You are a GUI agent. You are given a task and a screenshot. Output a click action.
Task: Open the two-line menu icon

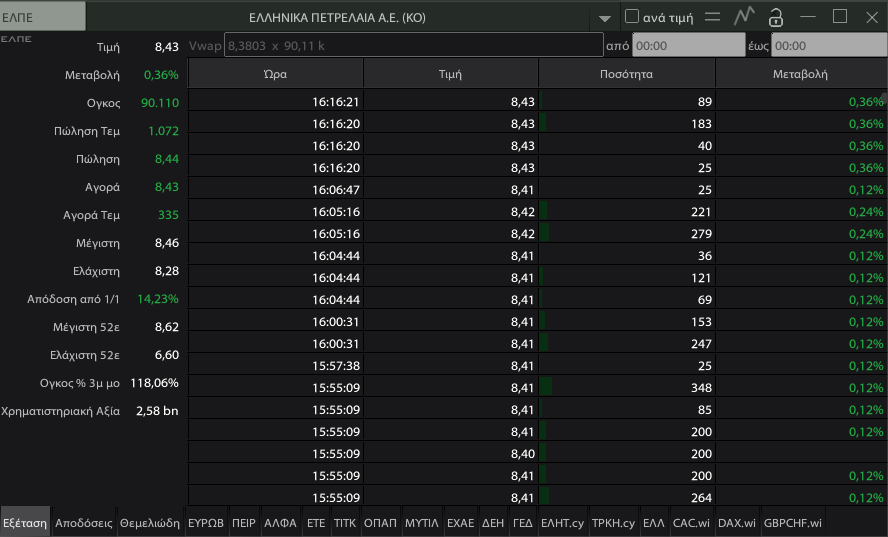(x=712, y=17)
